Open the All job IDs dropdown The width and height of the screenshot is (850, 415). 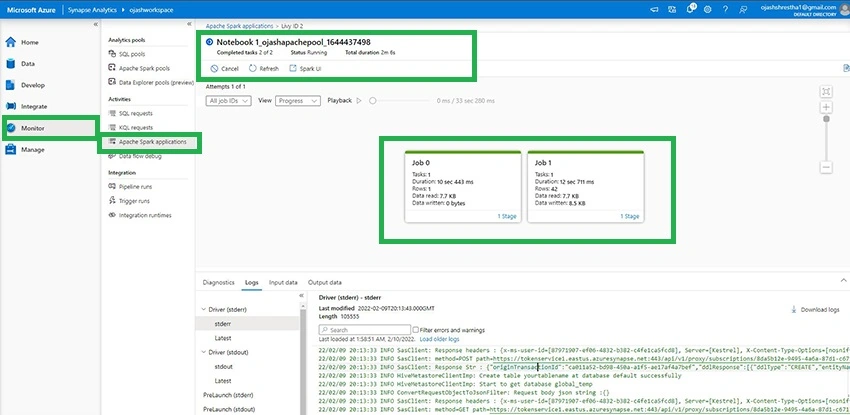228,101
